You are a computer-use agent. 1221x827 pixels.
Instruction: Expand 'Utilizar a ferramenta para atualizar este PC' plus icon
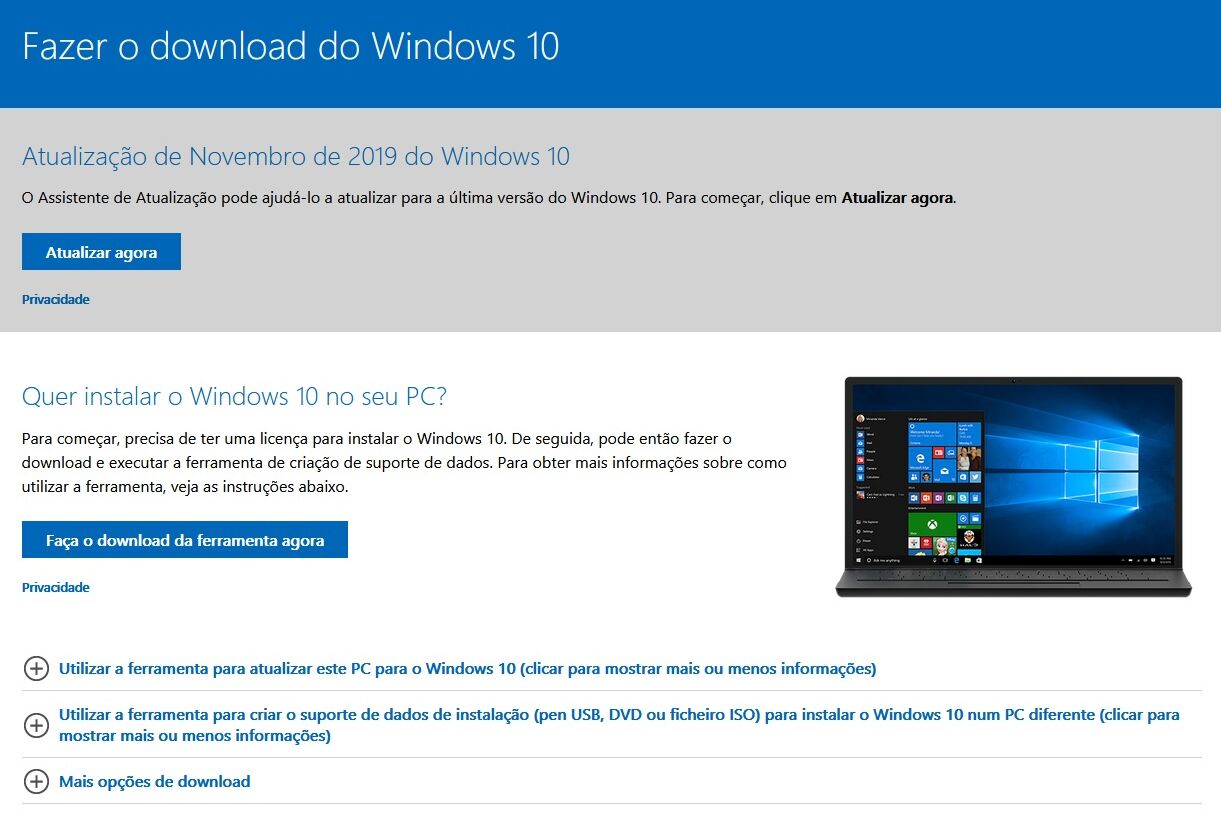36,668
